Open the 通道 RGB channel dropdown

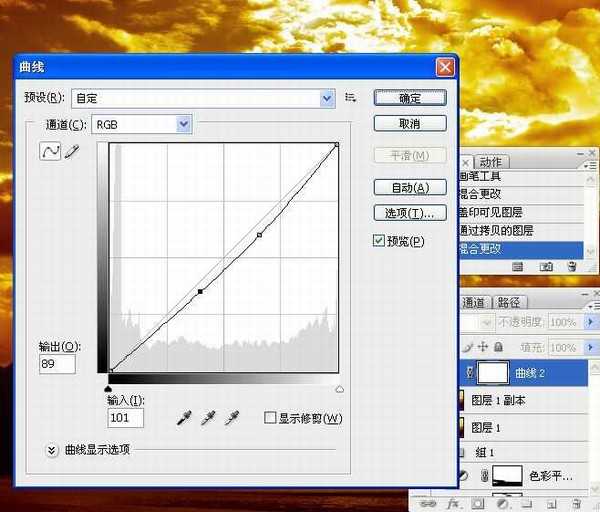183,124
